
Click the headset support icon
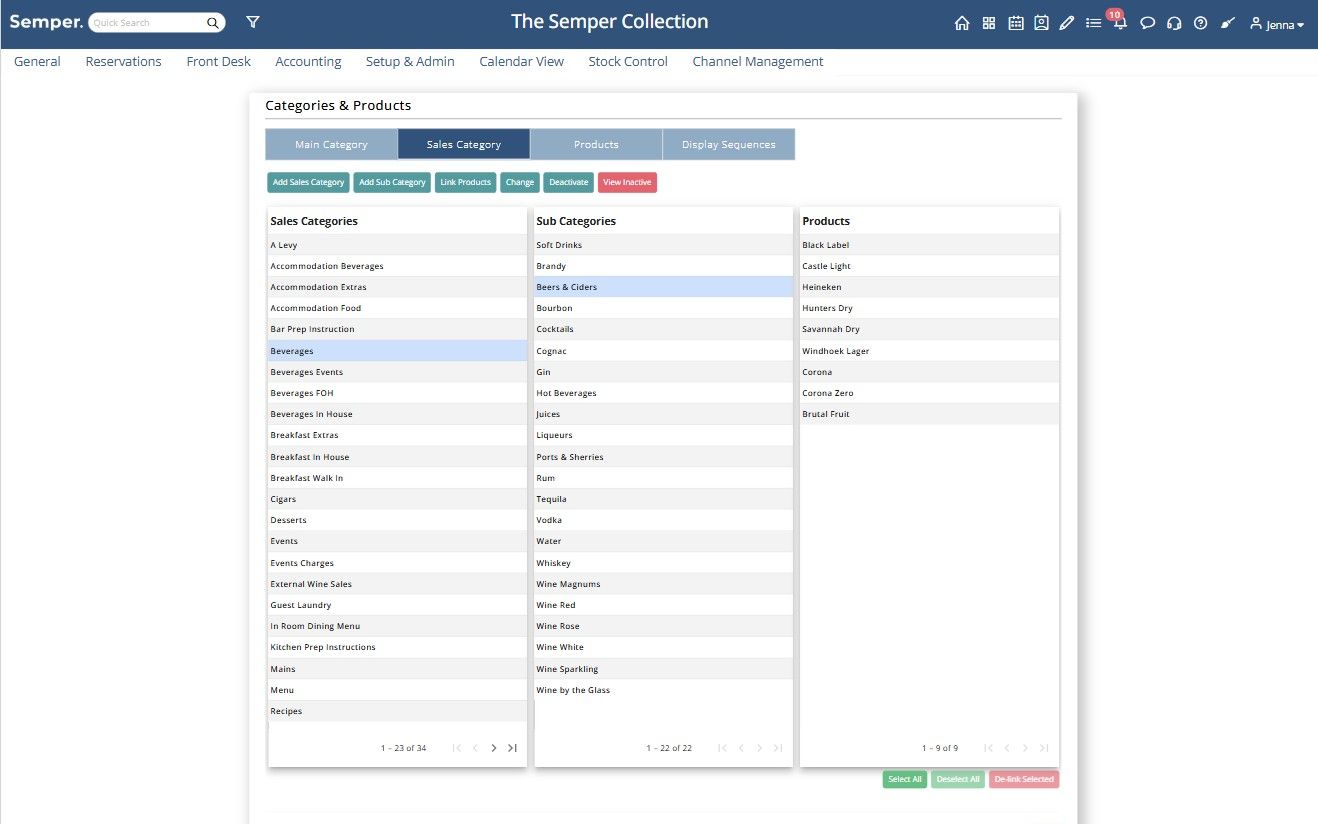pyautogui.click(x=1175, y=23)
